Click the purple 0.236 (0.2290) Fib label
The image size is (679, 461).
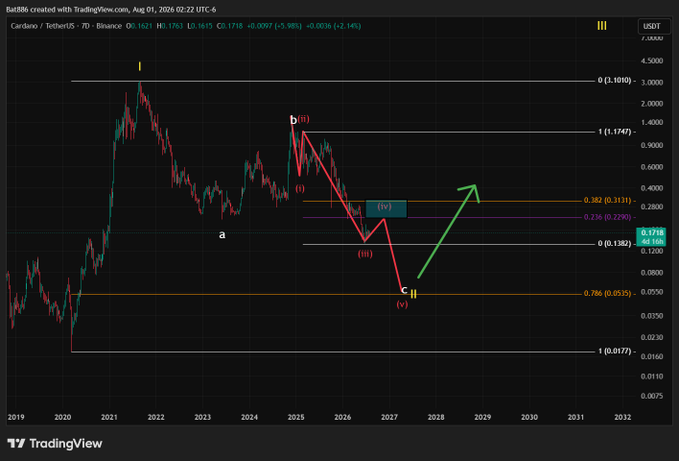tap(607, 217)
